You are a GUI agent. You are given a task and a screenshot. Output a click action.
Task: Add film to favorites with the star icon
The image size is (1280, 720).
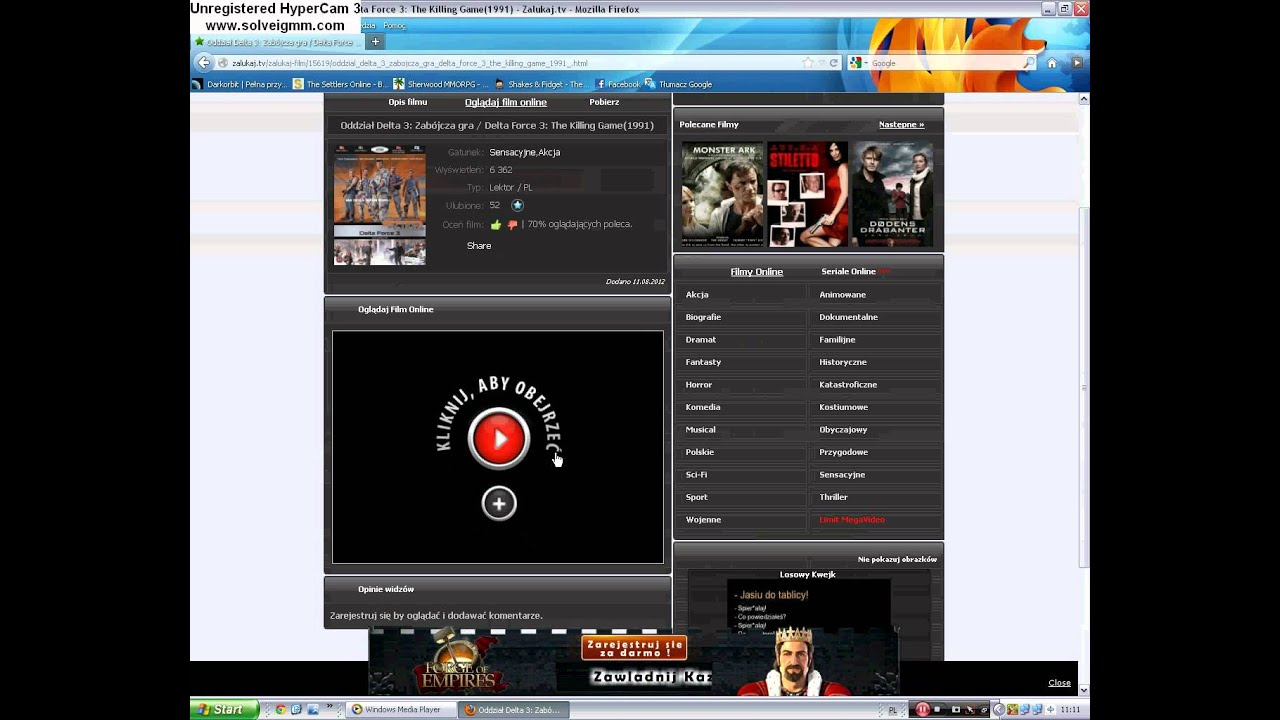(x=517, y=205)
